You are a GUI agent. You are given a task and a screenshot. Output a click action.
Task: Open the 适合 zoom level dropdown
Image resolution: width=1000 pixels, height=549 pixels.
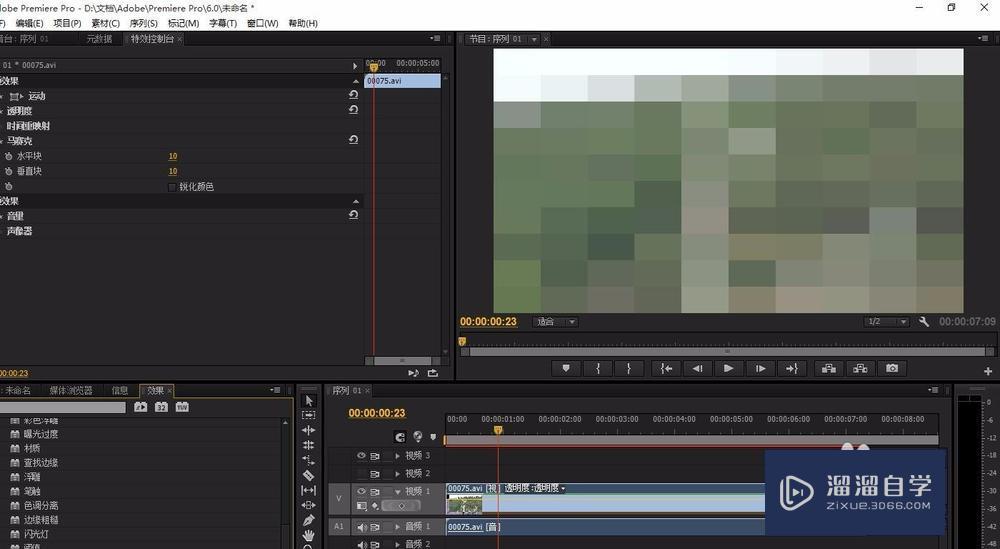[x=556, y=322]
